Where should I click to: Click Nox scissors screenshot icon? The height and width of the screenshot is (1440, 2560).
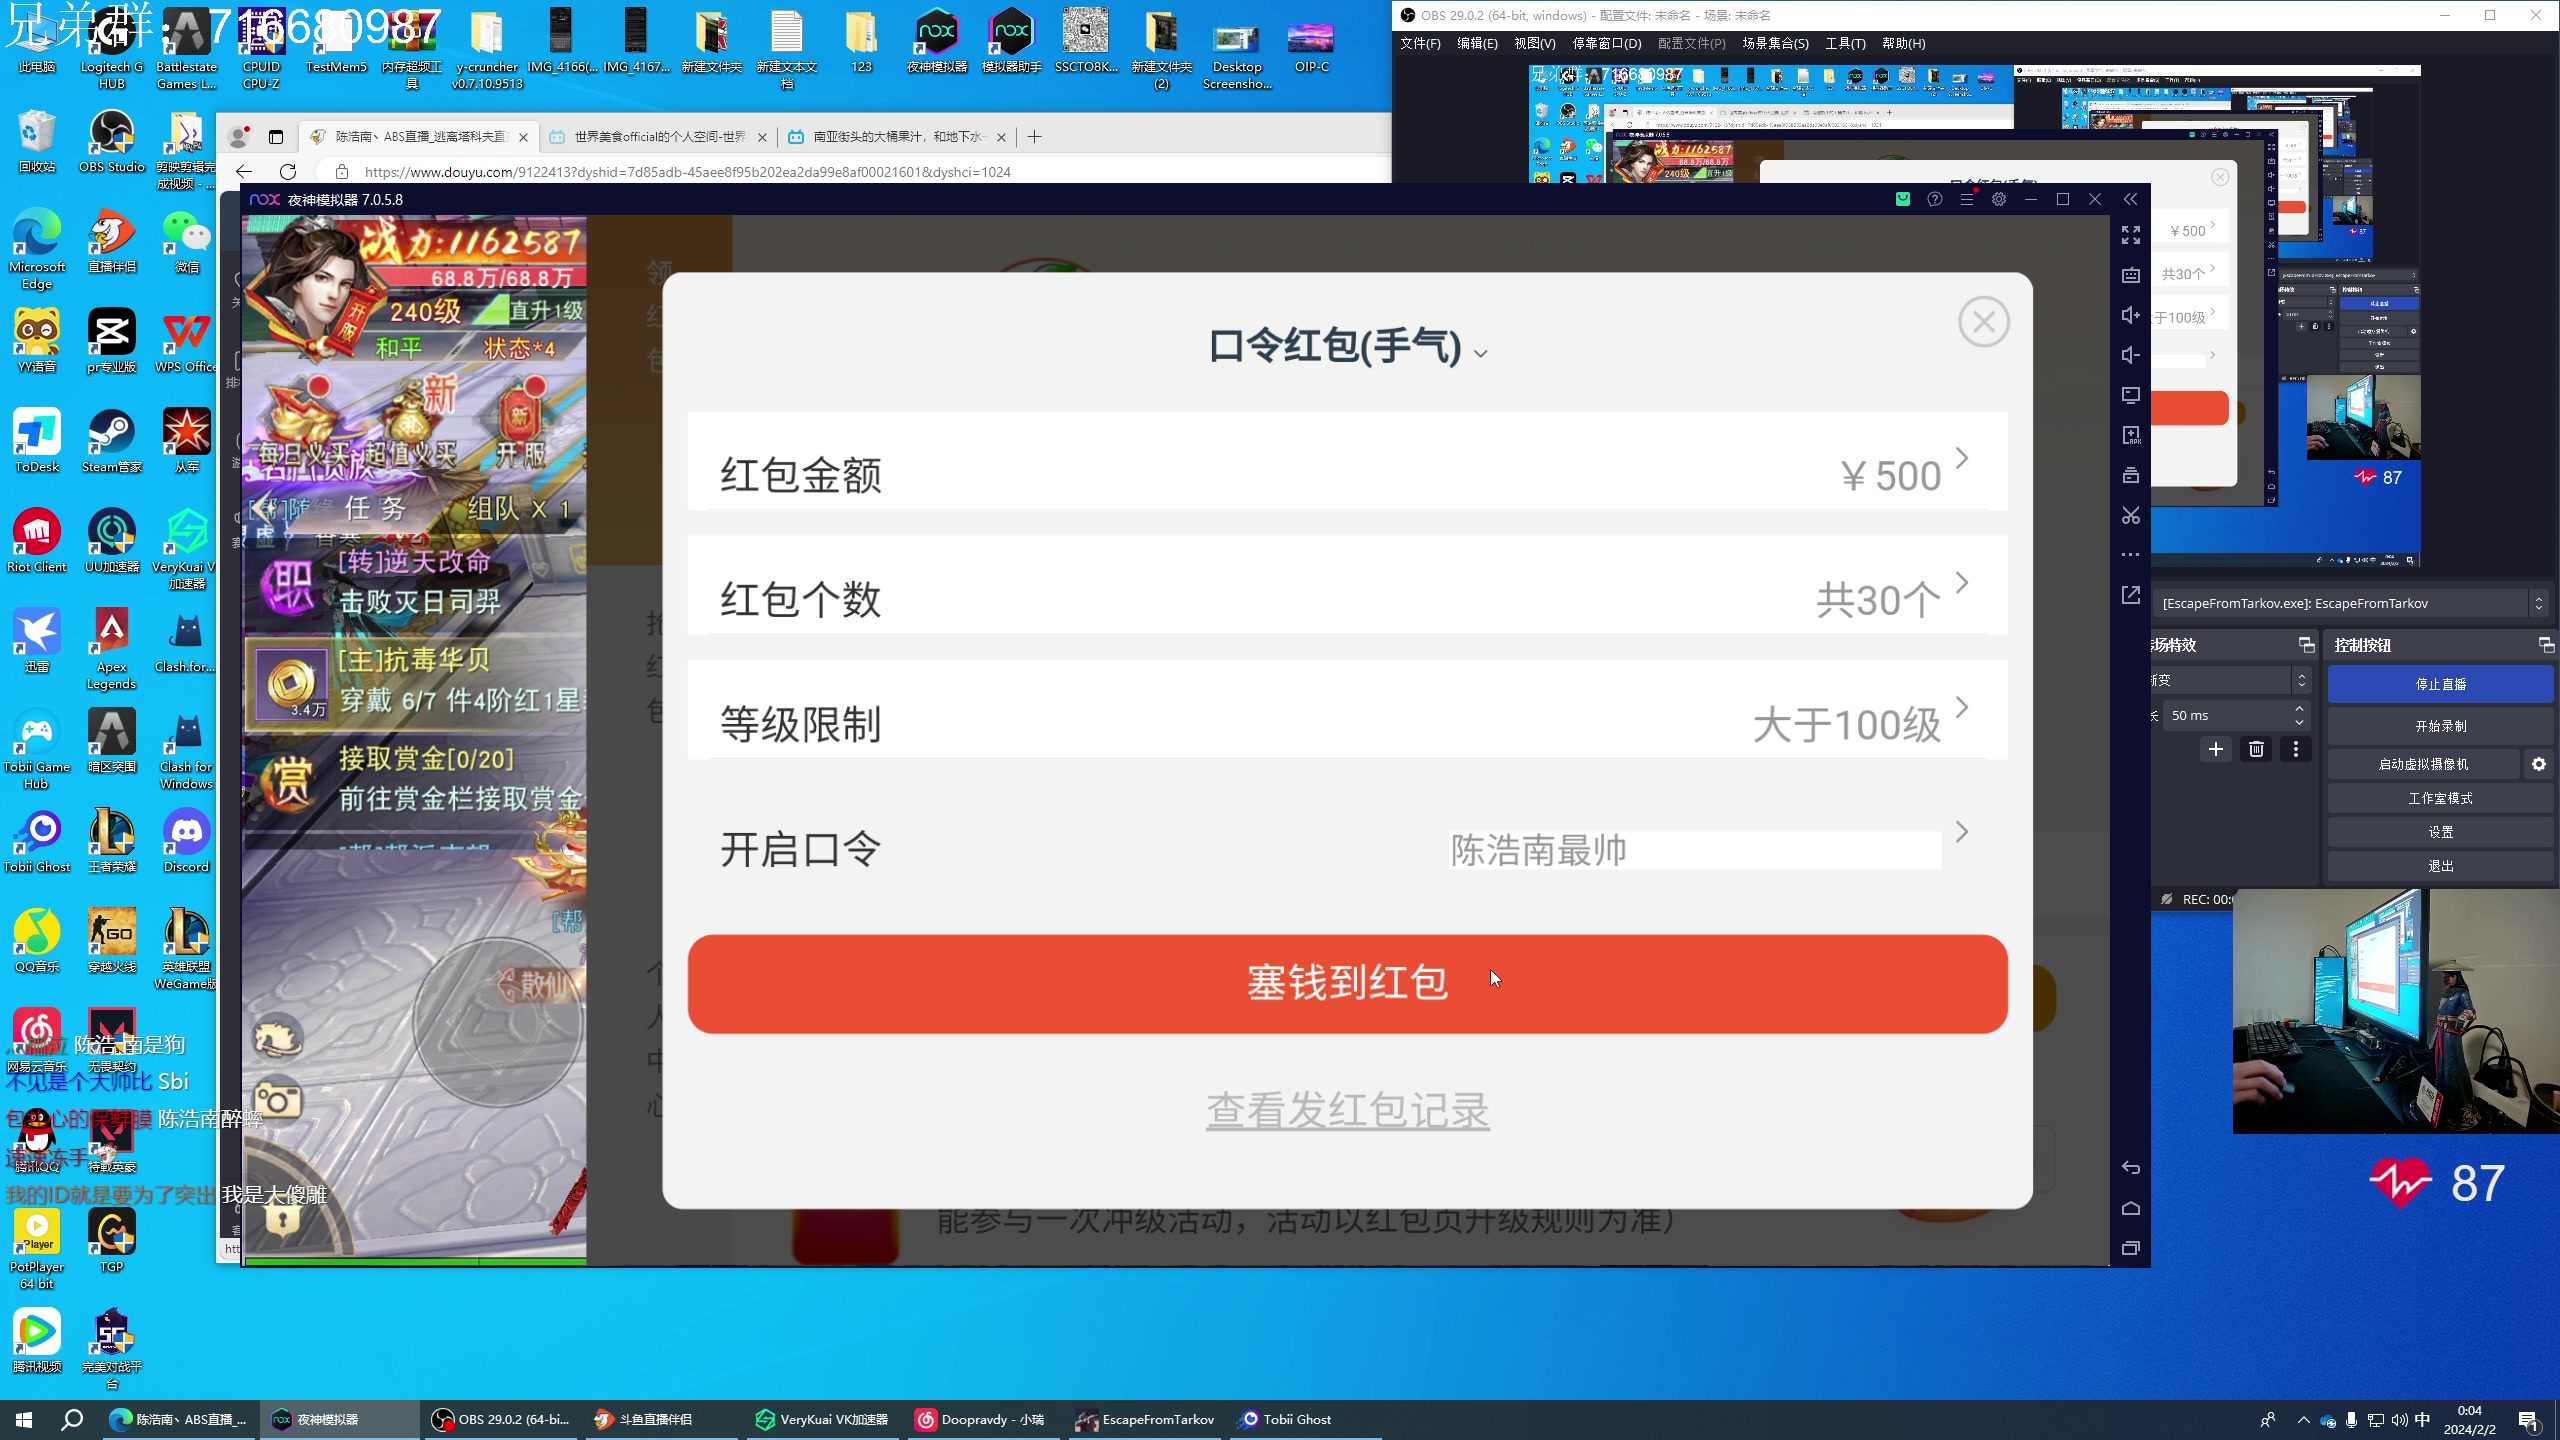tap(2131, 515)
